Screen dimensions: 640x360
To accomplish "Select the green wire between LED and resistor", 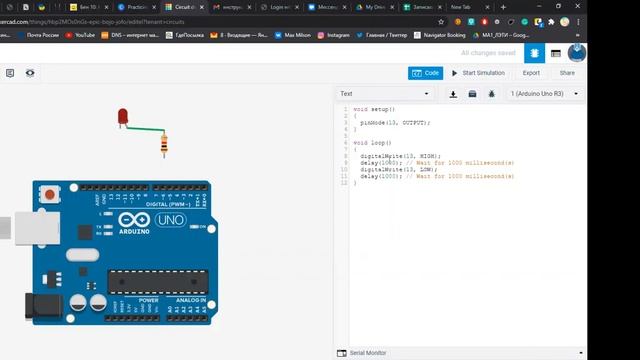I will (145, 129).
